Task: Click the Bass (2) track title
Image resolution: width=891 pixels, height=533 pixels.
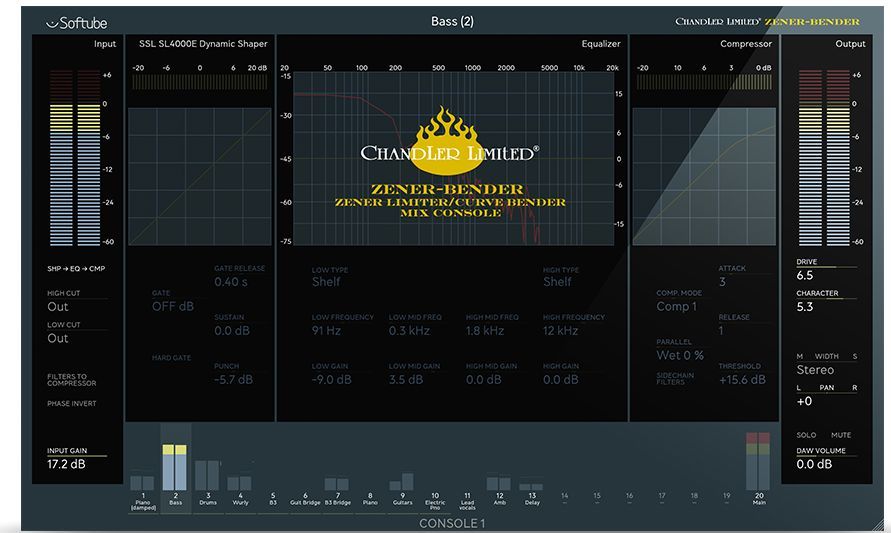Action: [x=452, y=22]
